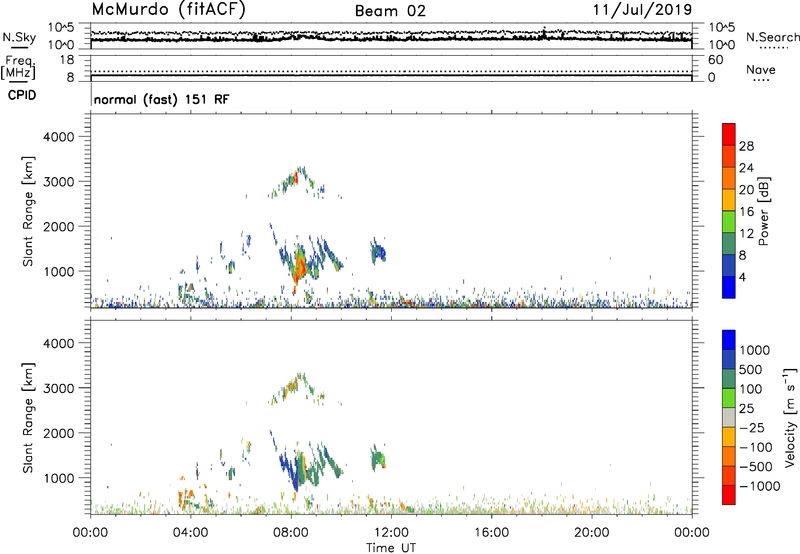Select the CPID row label
The width and height of the screenshot is (800, 554).
pos(22,95)
